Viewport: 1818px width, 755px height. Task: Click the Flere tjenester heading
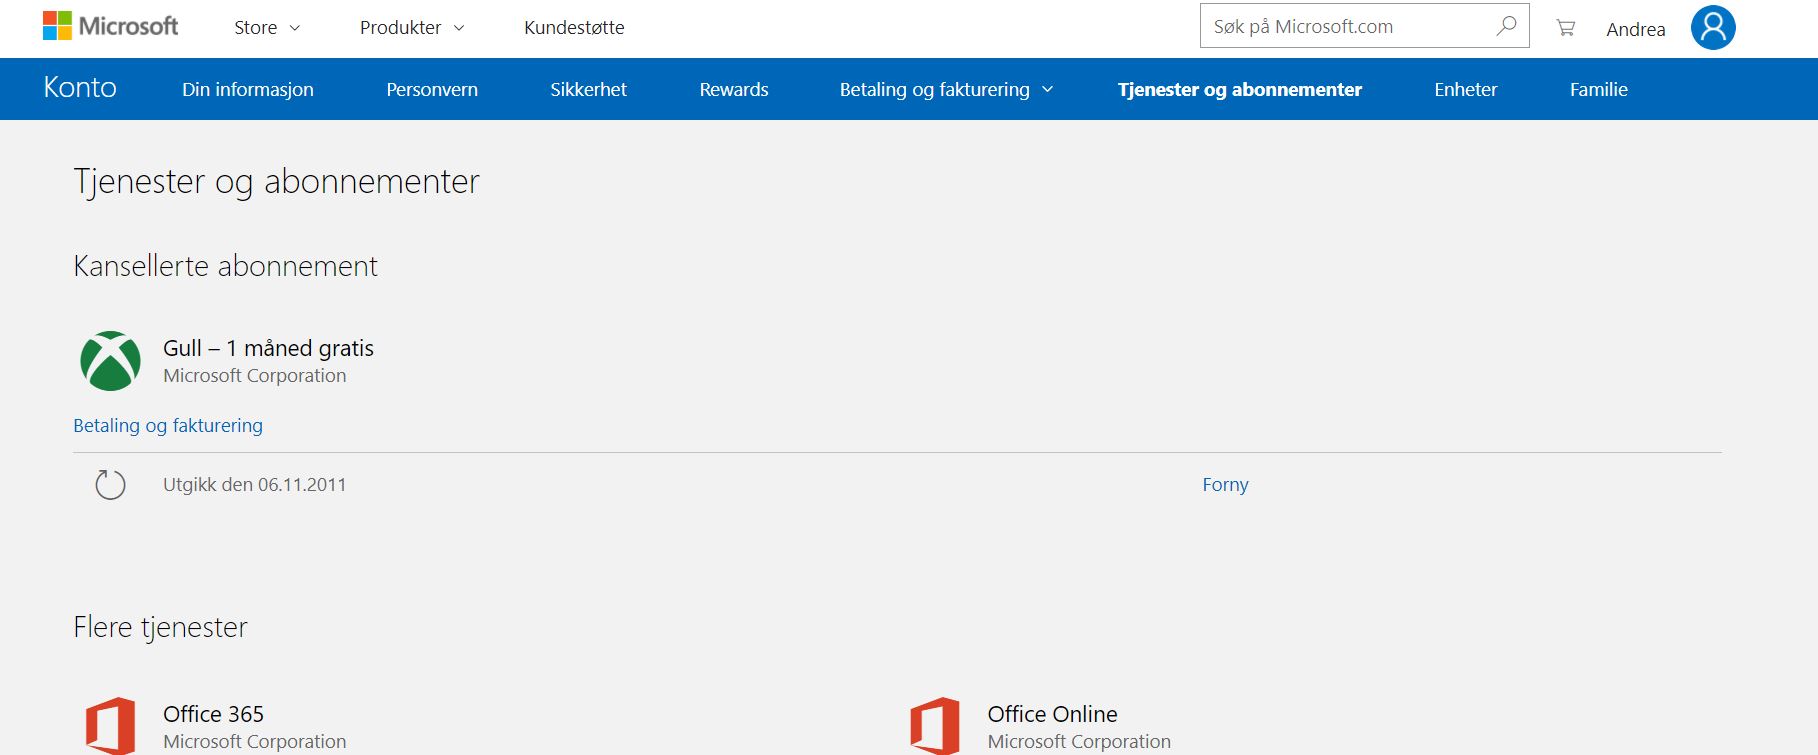(160, 627)
